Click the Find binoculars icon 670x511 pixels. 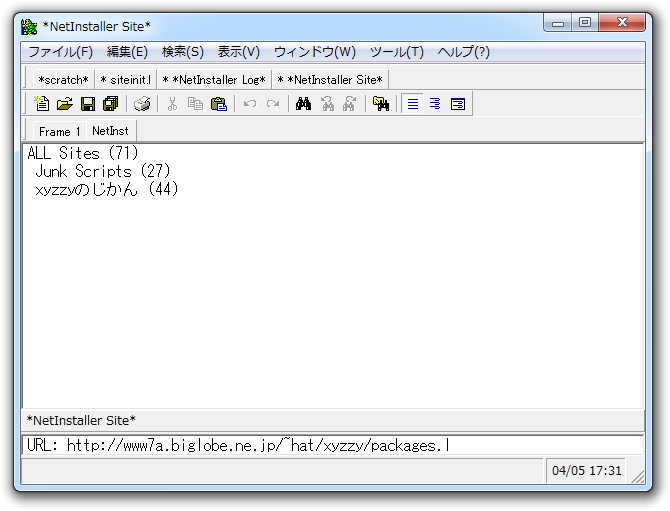pos(303,104)
